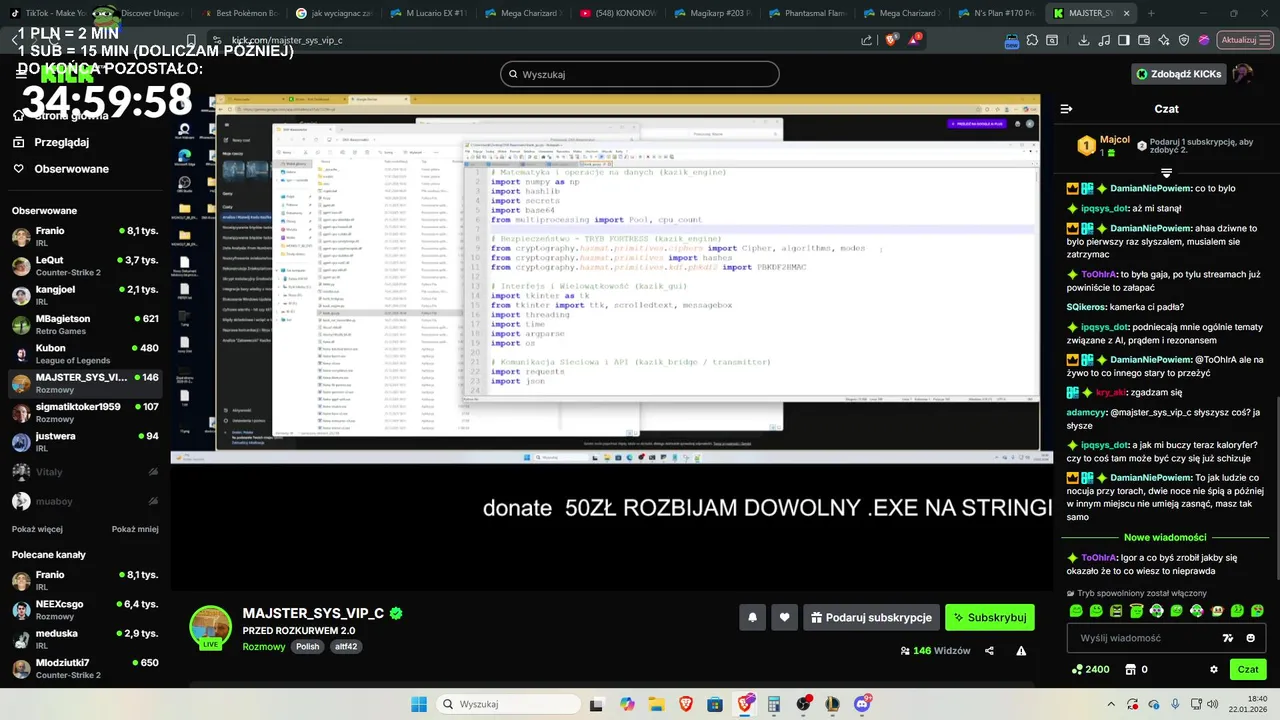
Task: Click 7TV icon in message box
Action: (x=1228, y=638)
